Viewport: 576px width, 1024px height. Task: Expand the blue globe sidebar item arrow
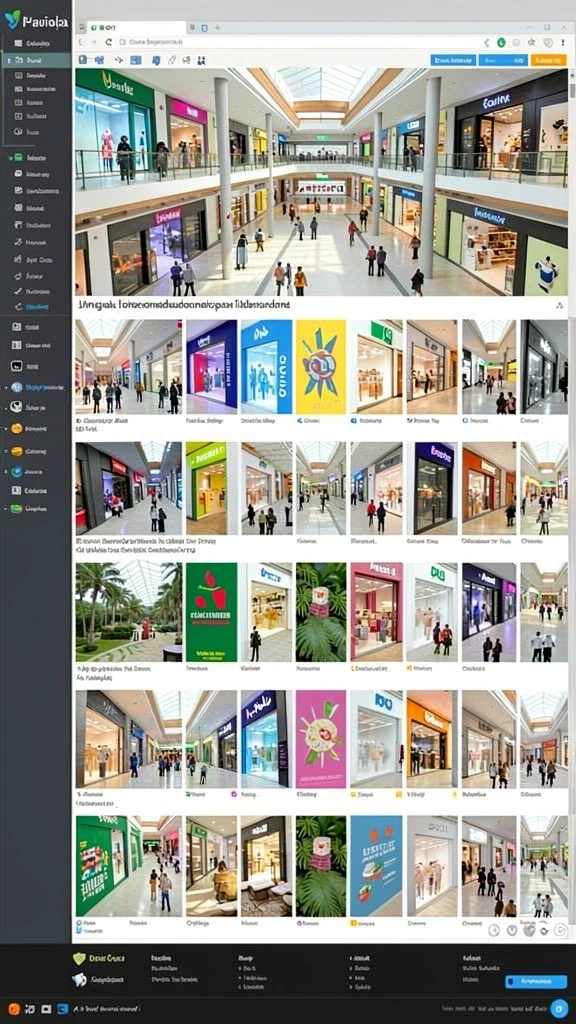[x=5, y=471]
